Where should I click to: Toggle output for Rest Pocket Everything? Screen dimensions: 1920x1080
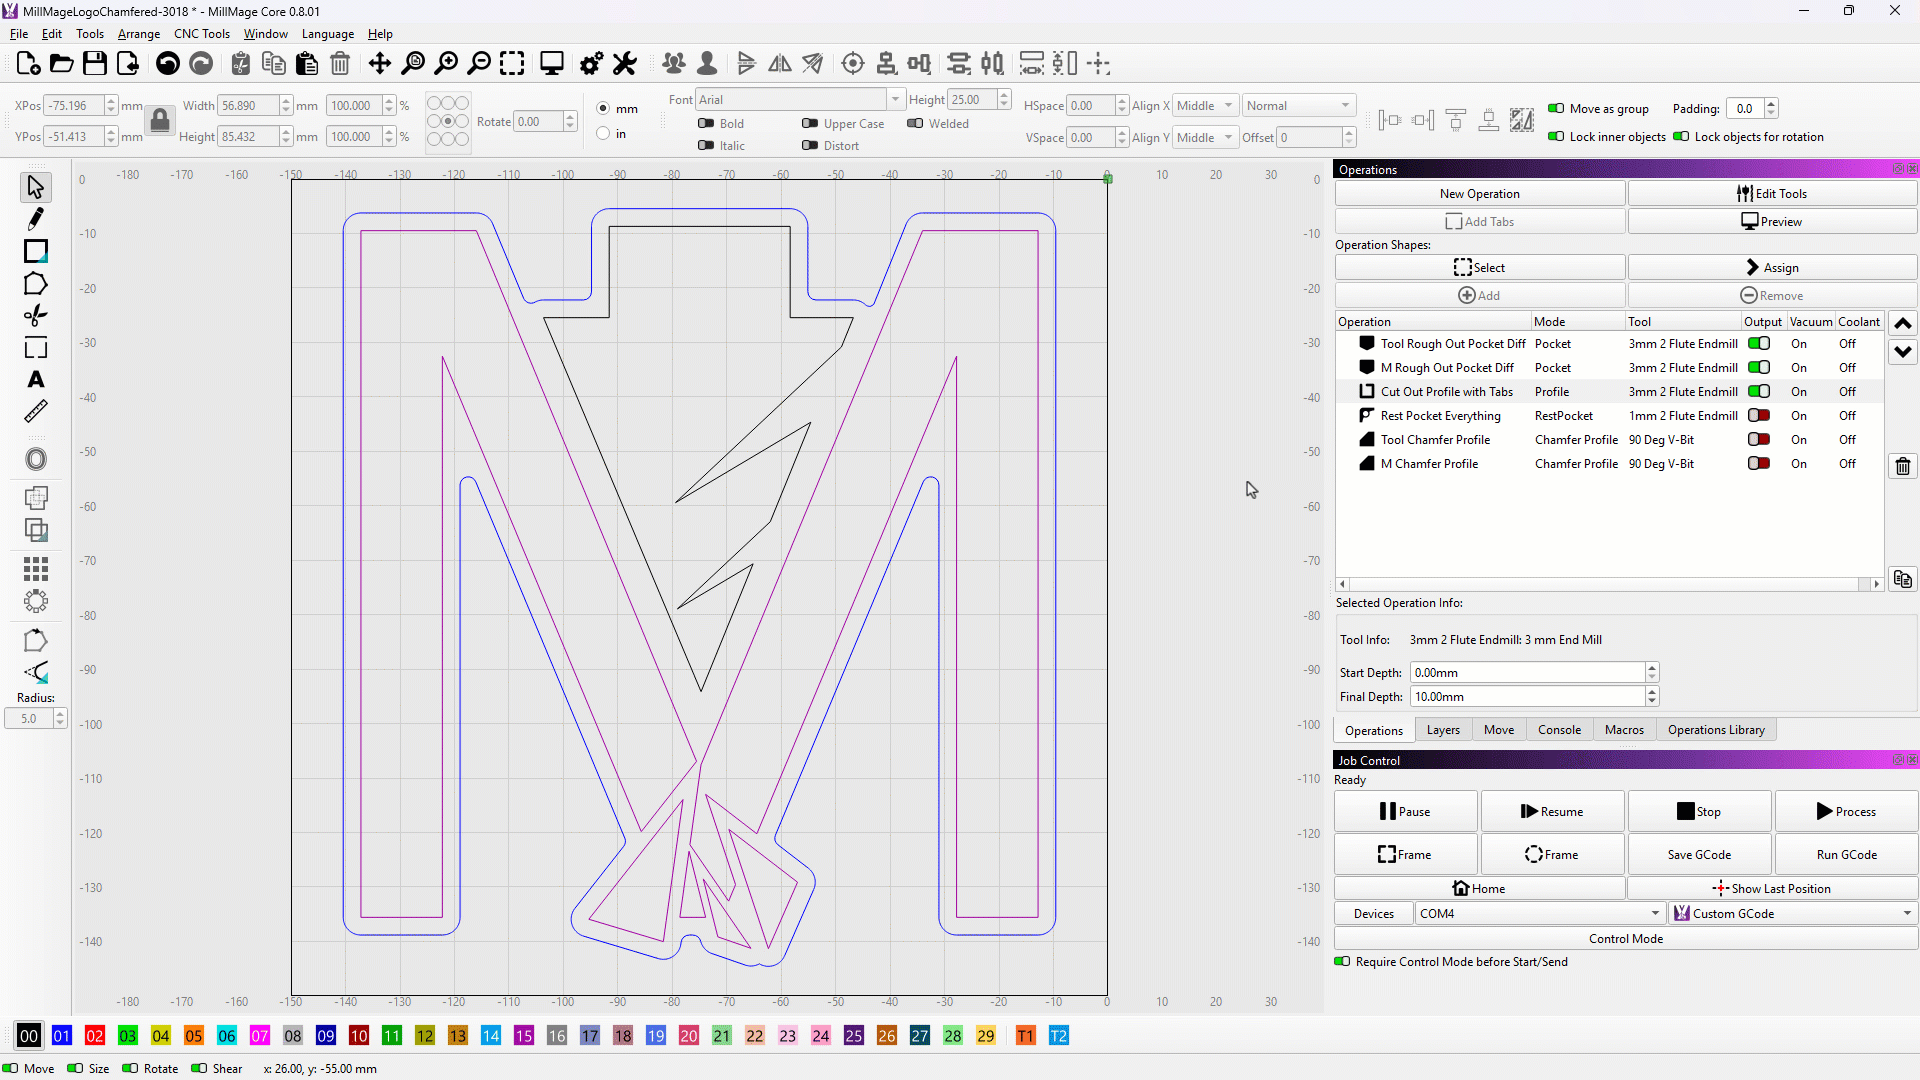coord(1758,416)
